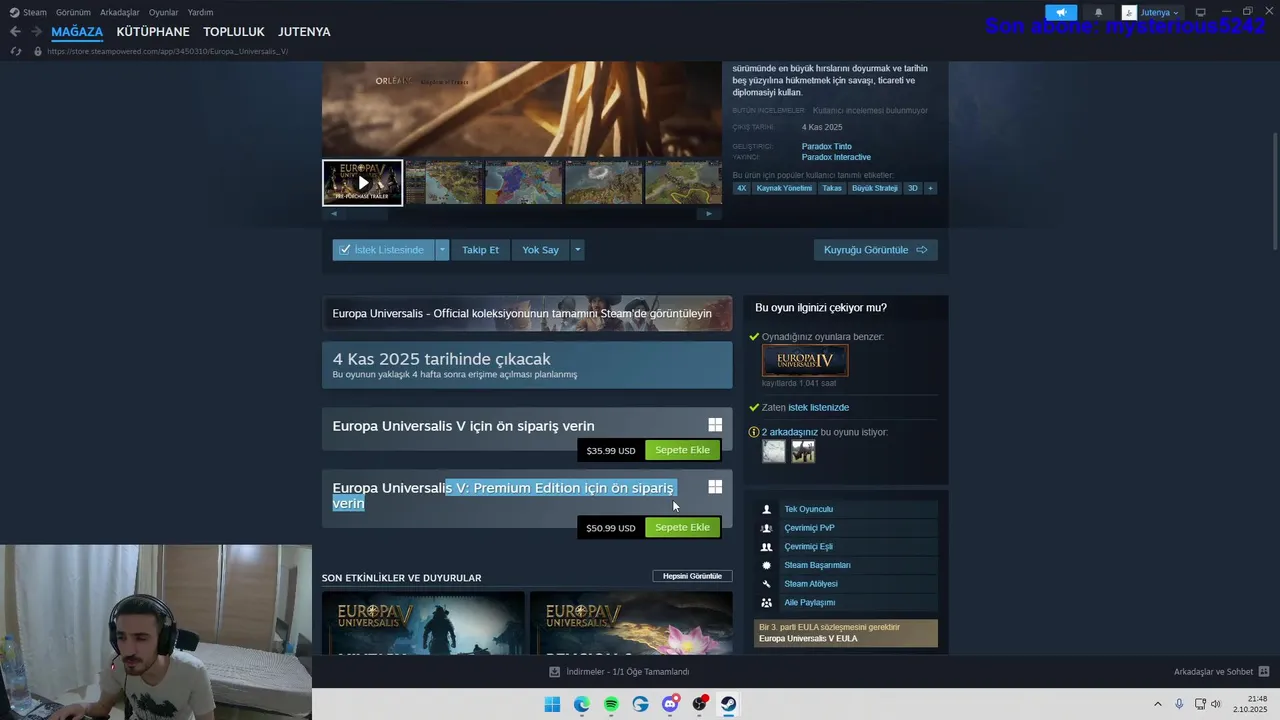Switch to the KÜTÜPHANE tab
Viewport: 1280px width, 720px height.
(x=153, y=31)
